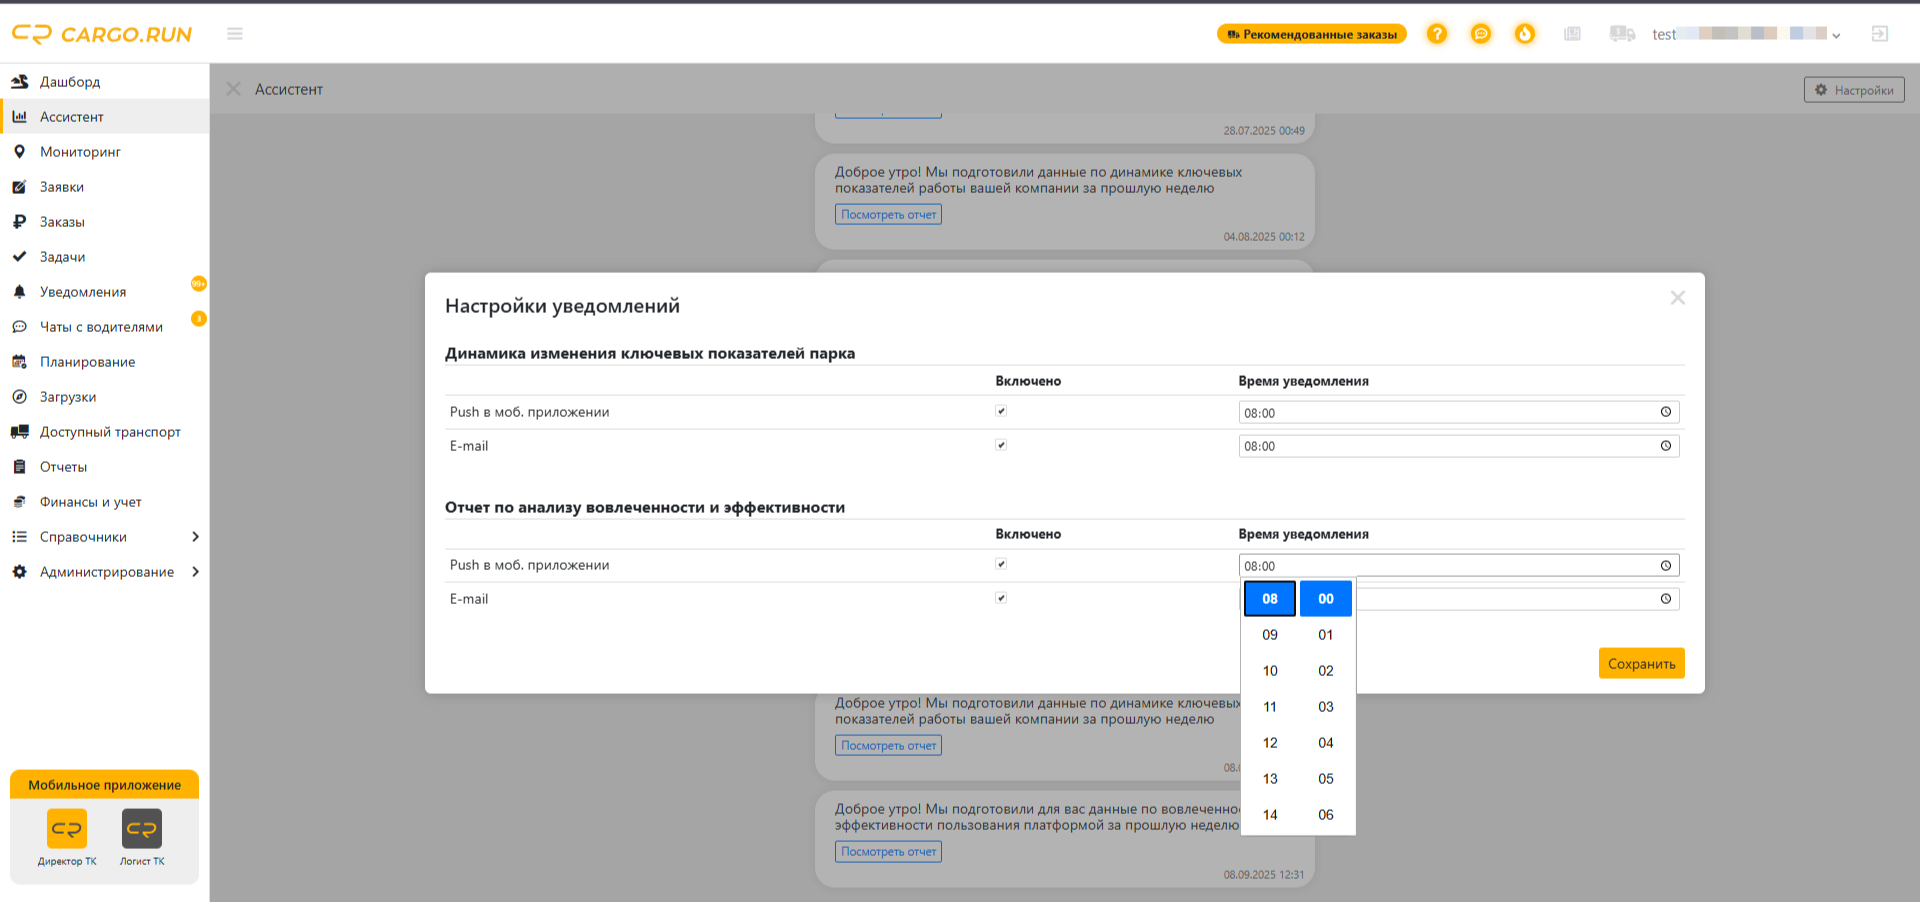The image size is (1920, 902).
Task: Close the Ассистент panel with the X
Action: (234, 89)
